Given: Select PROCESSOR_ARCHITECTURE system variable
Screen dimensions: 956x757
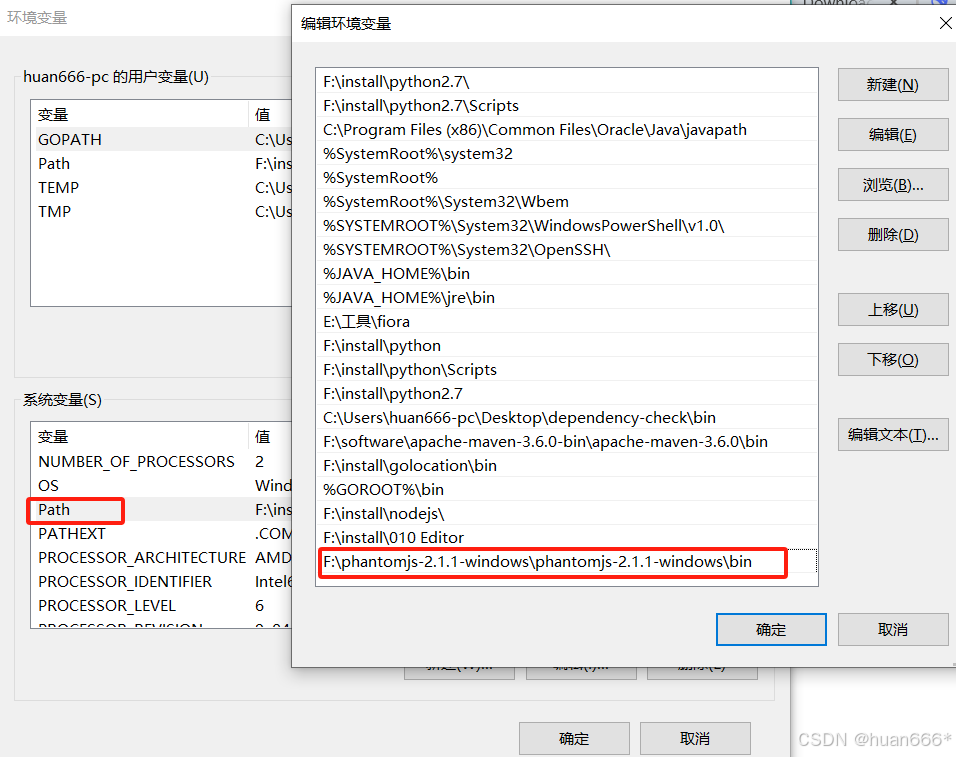Looking at the screenshot, I should tap(162, 558).
